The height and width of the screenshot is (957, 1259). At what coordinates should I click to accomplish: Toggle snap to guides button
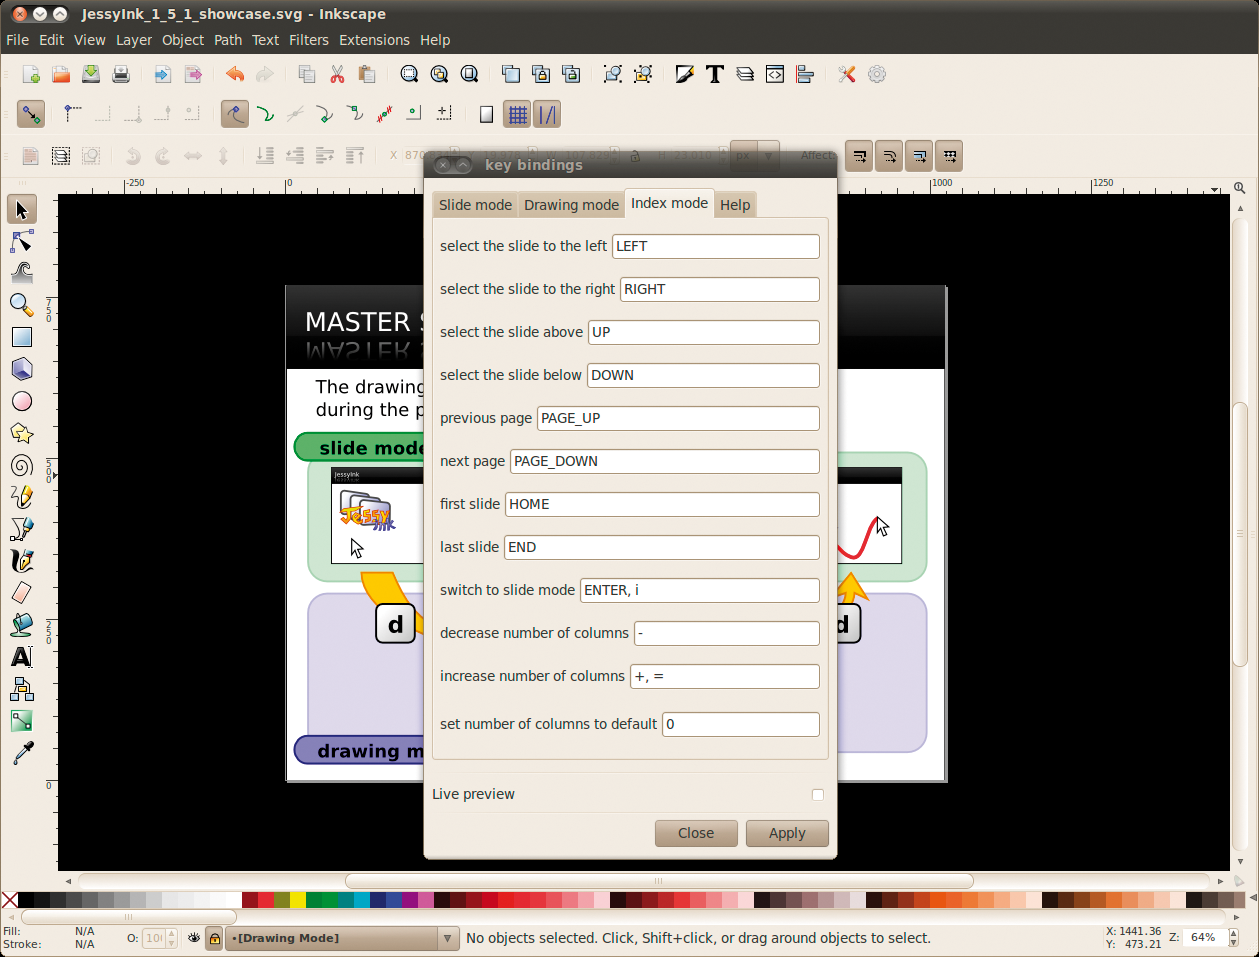pyautogui.click(x=547, y=114)
